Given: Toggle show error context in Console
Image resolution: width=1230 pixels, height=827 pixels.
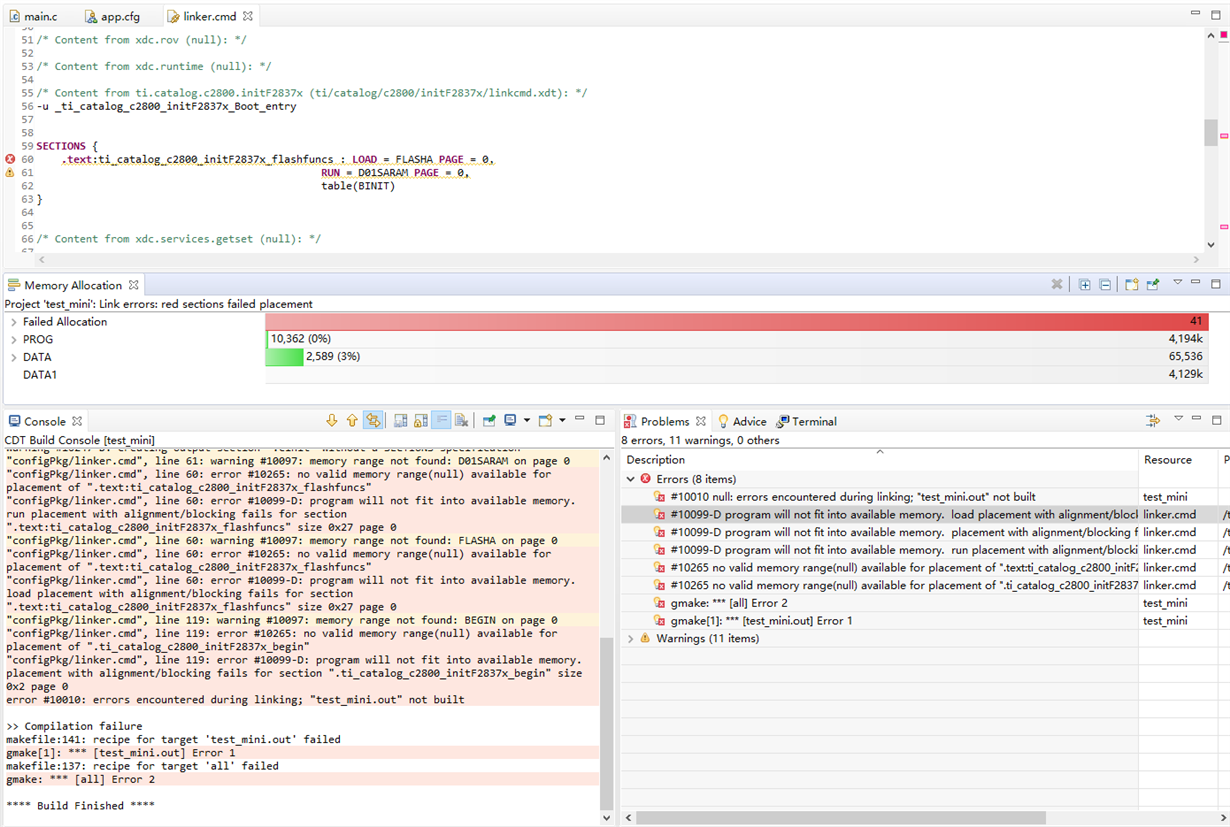Looking at the screenshot, I should (x=373, y=421).
